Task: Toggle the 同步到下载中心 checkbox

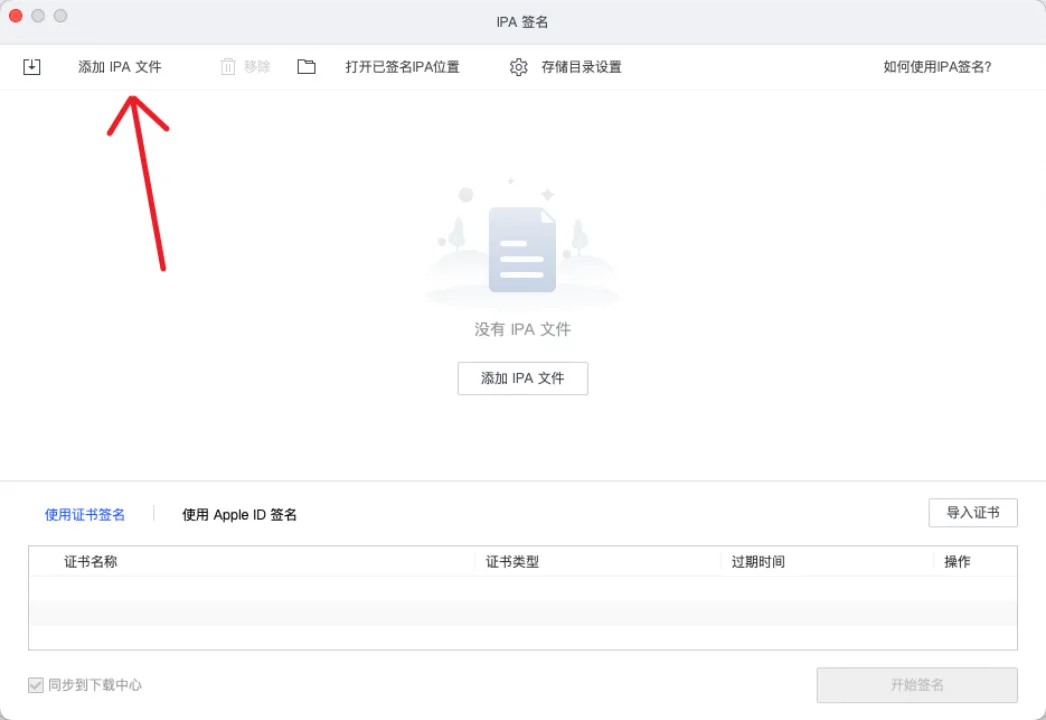Action: [x=36, y=685]
